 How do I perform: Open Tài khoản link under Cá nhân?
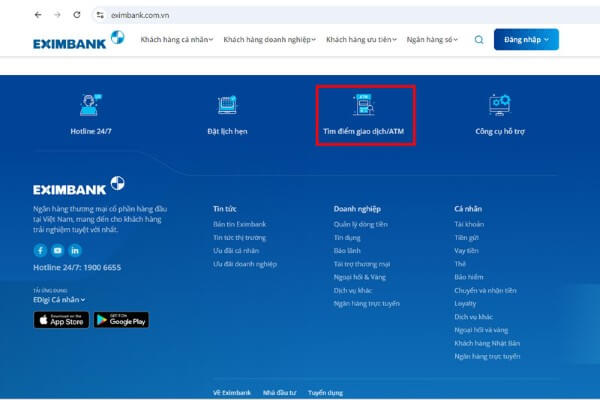click(x=469, y=224)
